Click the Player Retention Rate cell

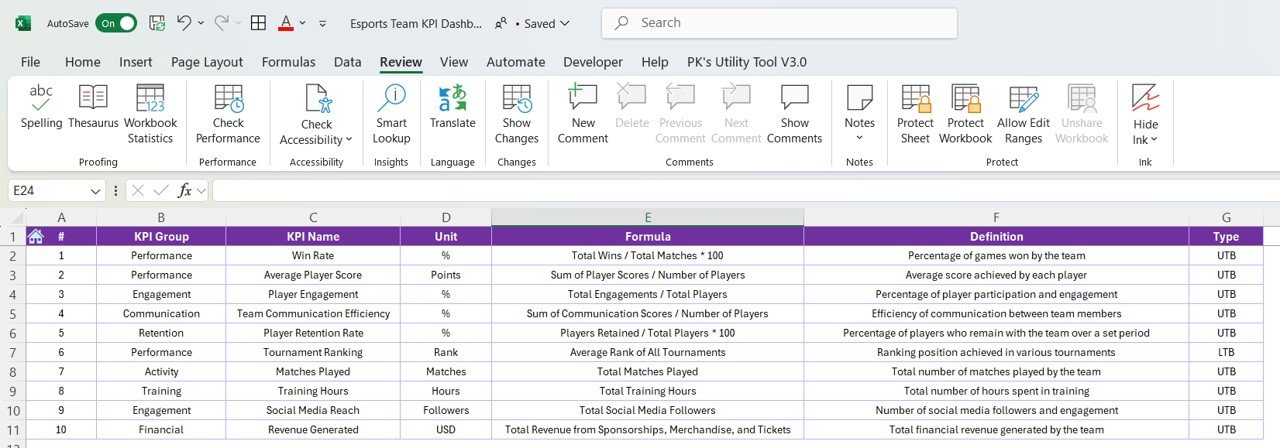click(313, 333)
